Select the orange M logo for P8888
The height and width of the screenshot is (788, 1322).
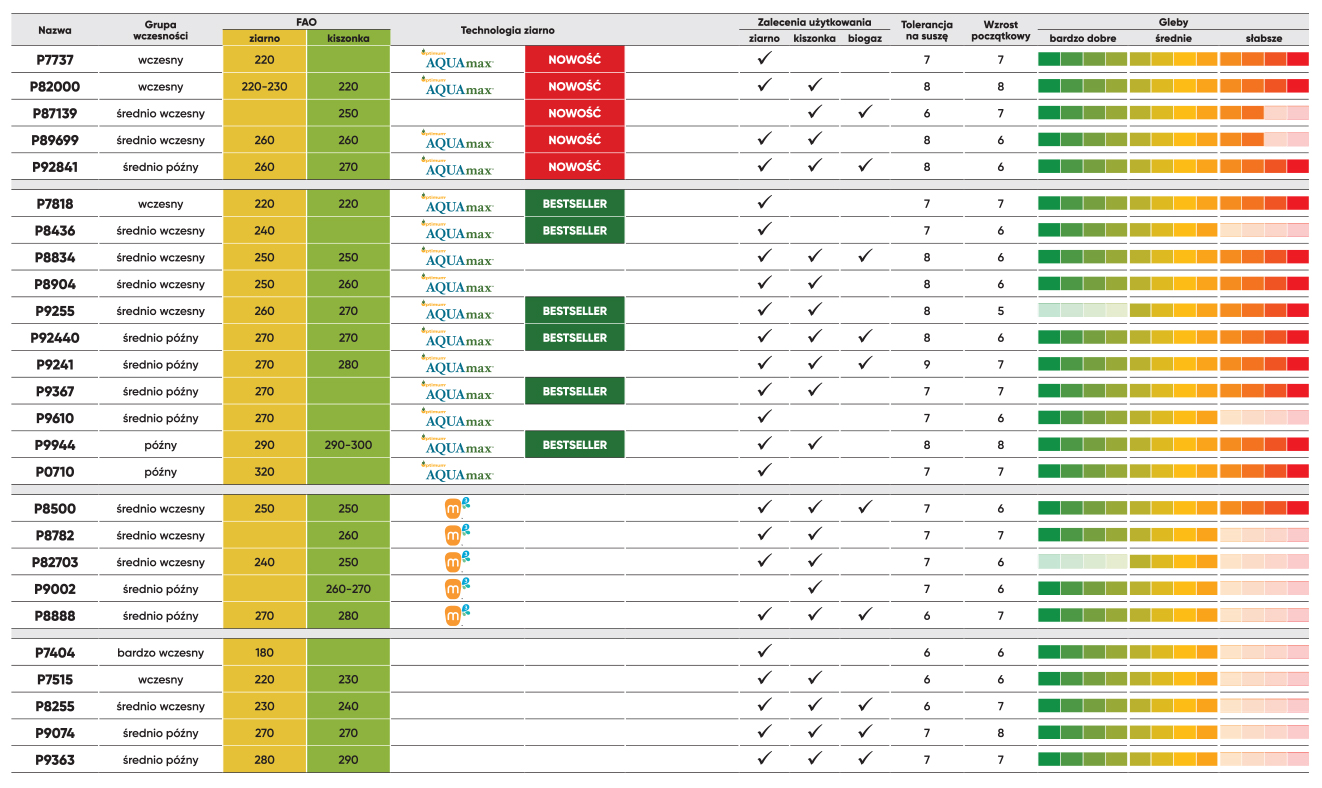(457, 616)
